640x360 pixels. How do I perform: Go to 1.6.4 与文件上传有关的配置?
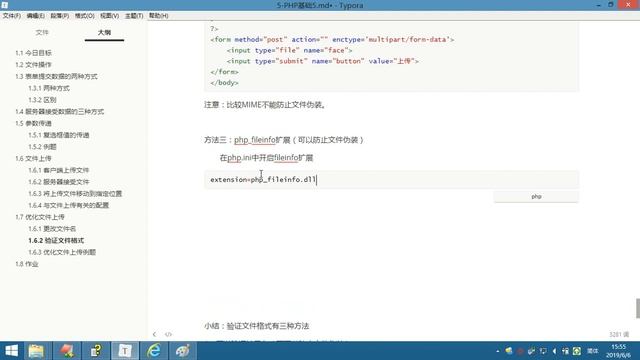point(69,205)
